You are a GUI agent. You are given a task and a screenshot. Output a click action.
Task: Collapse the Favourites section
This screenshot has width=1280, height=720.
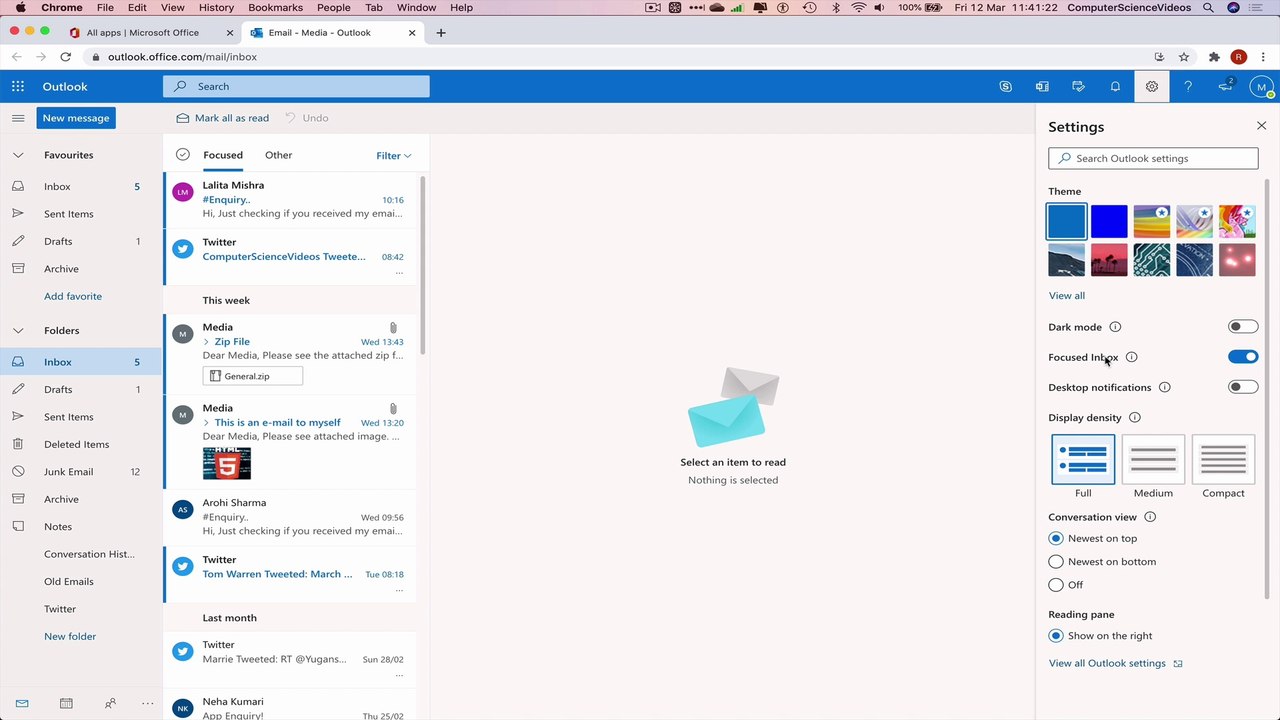[x=18, y=155]
